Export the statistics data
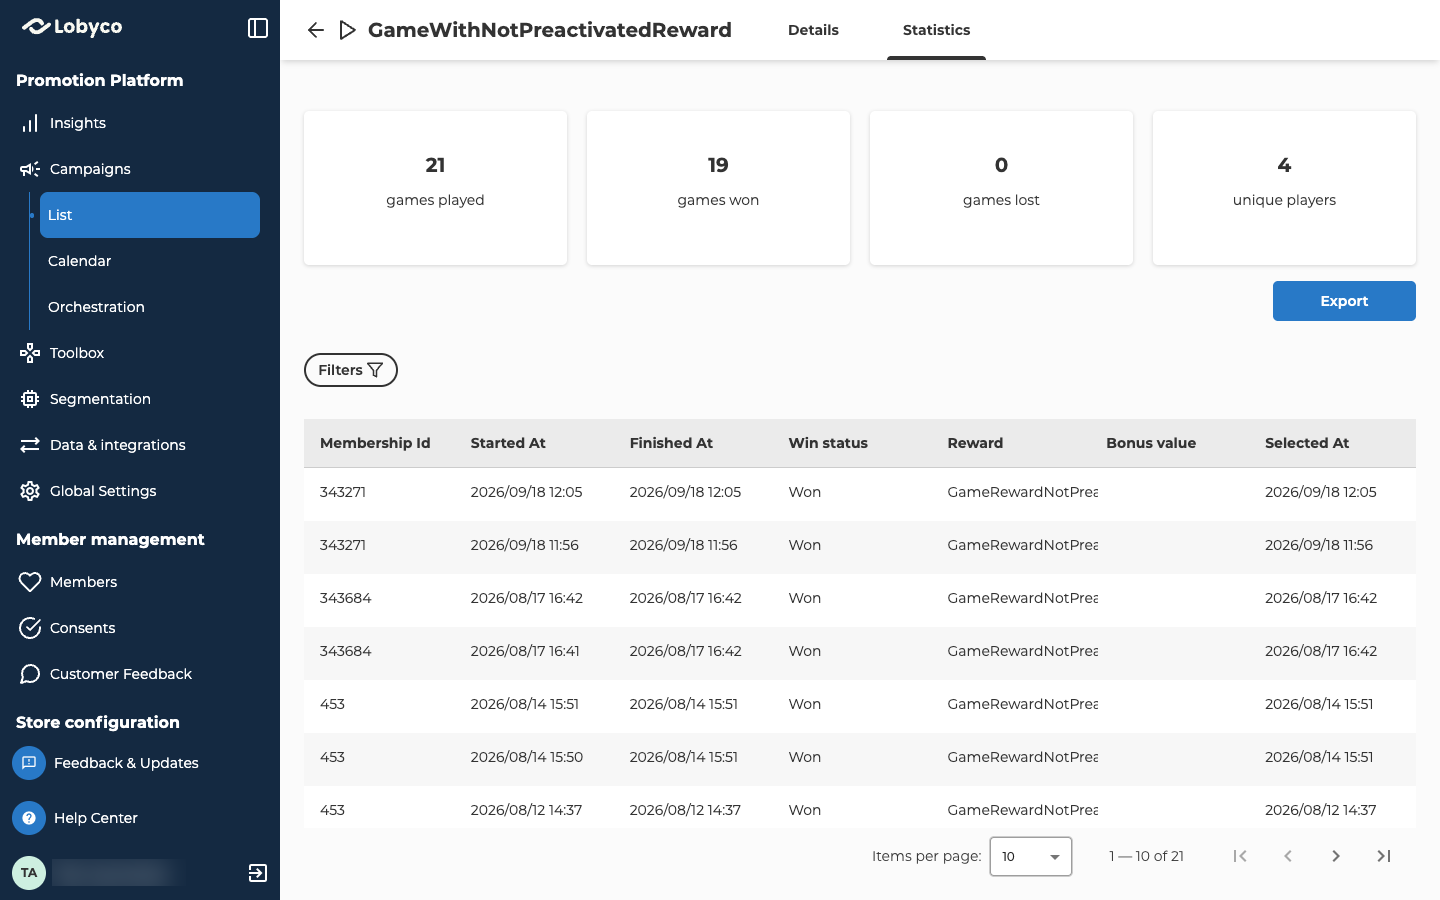The image size is (1440, 900). pyautogui.click(x=1344, y=301)
